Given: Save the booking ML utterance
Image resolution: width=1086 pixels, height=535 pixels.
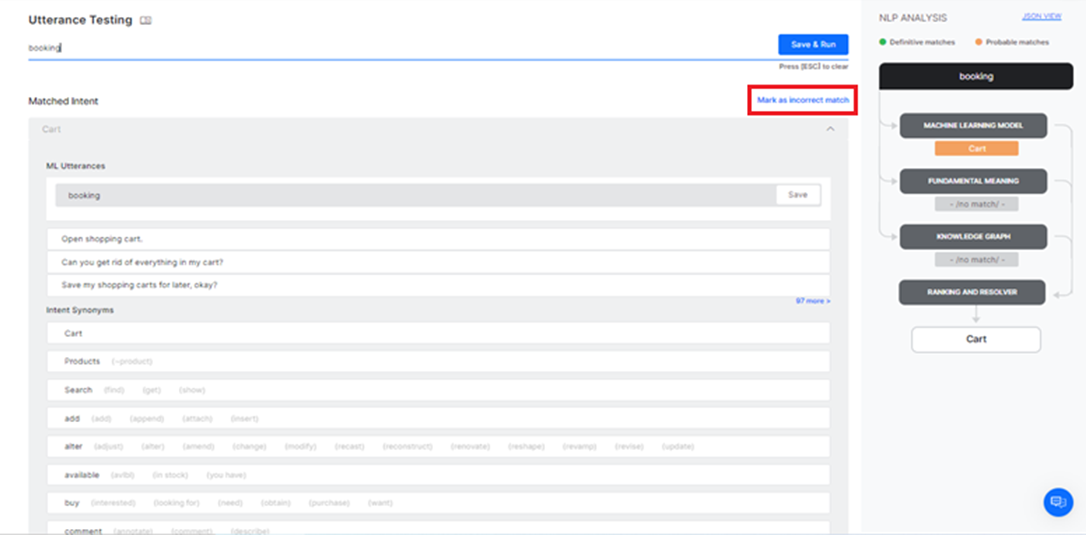Looking at the screenshot, I should [x=797, y=195].
